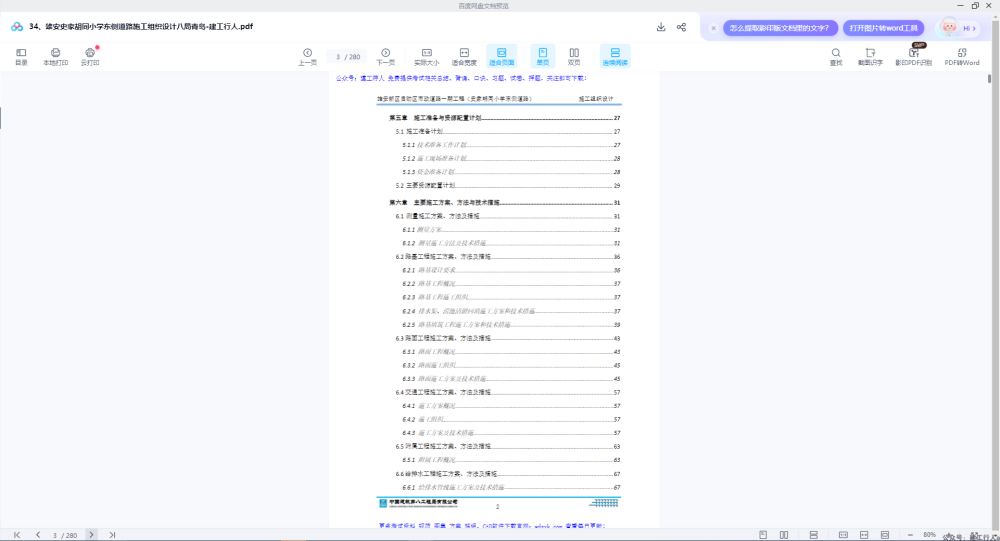The image size is (1000, 541).
Task: Click 打开图片转word工具 button
Action: point(883,28)
